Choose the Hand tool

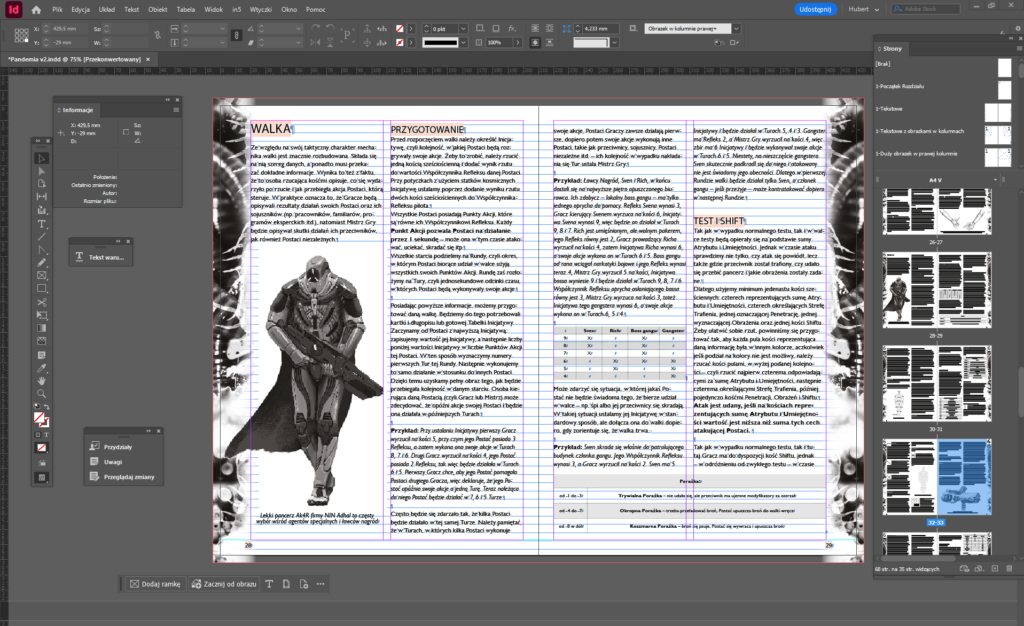pyautogui.click(x=42, y=379)
